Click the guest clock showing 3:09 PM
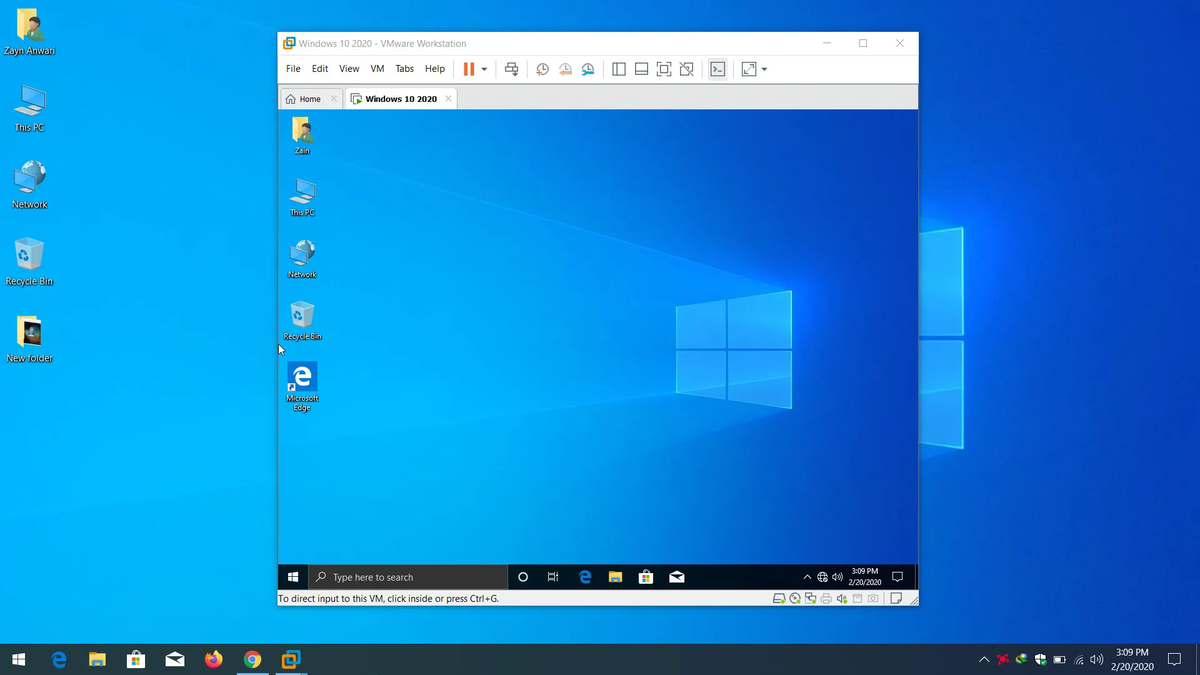Screen dimensions: 1200x675 tap(865, 577)
